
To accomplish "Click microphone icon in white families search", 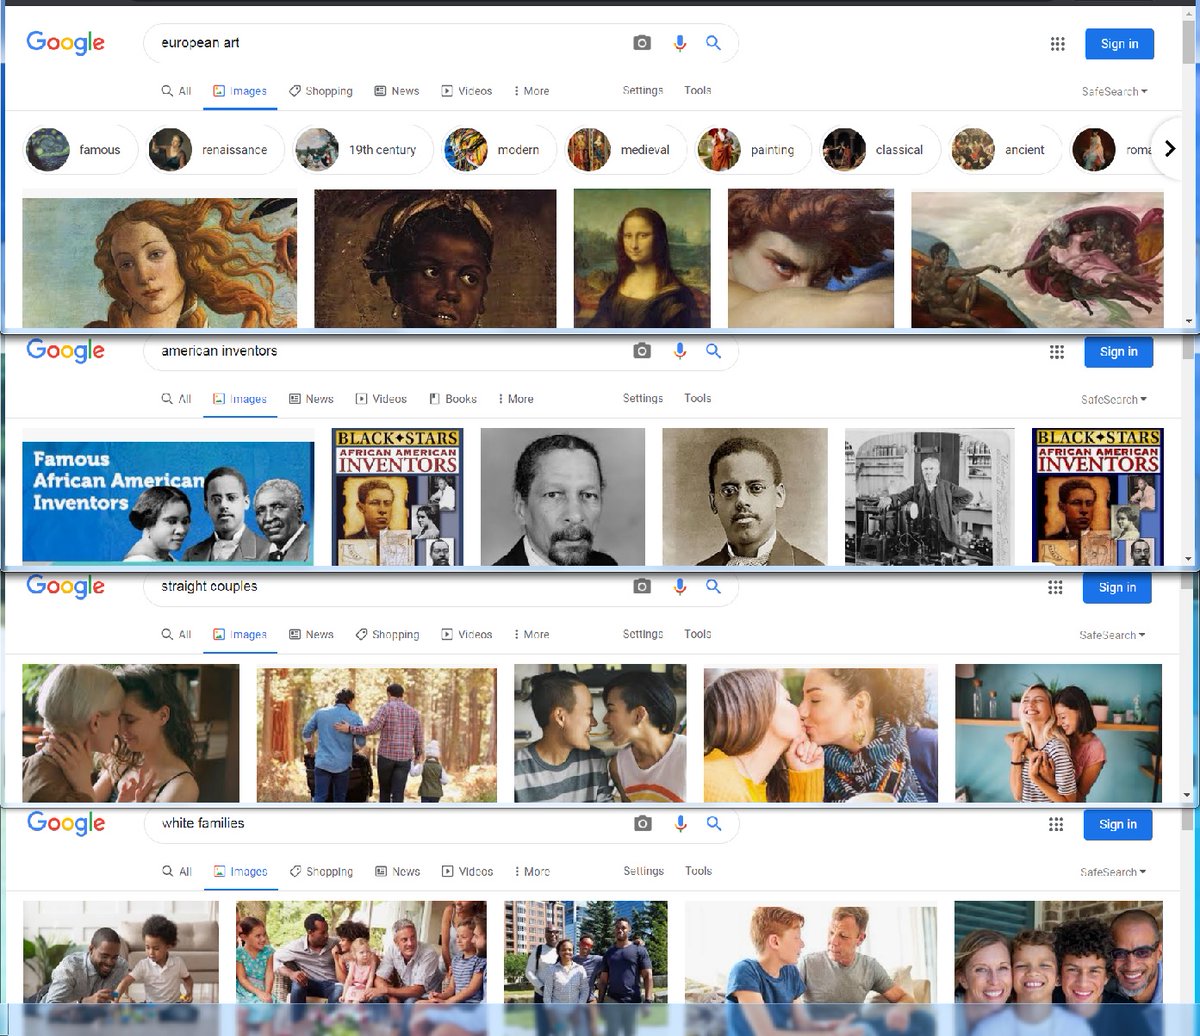I will (x=680, y=823).
